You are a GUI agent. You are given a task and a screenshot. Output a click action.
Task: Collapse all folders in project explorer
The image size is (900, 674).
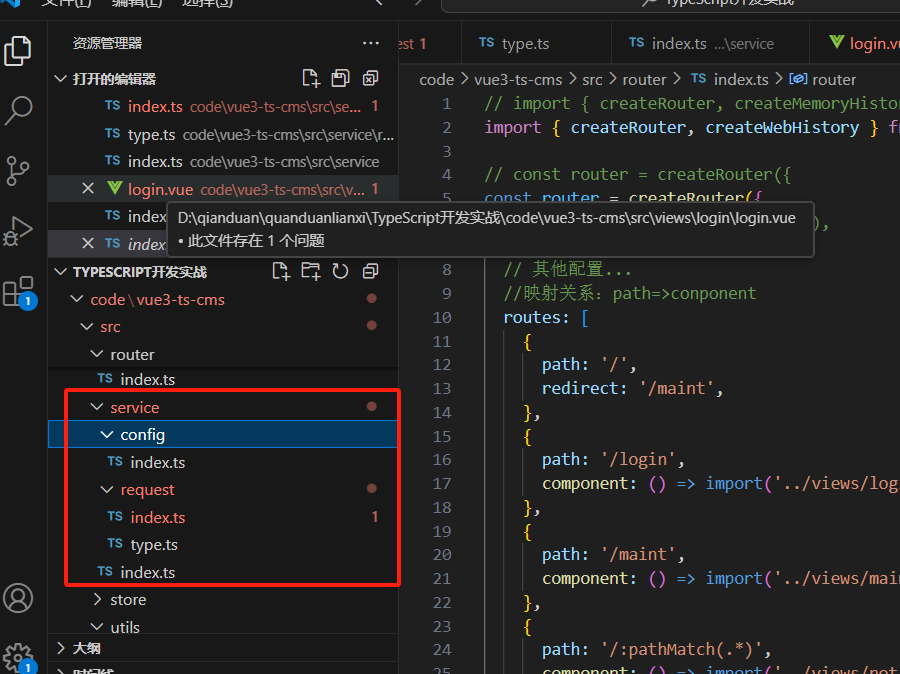coord(371,271)
